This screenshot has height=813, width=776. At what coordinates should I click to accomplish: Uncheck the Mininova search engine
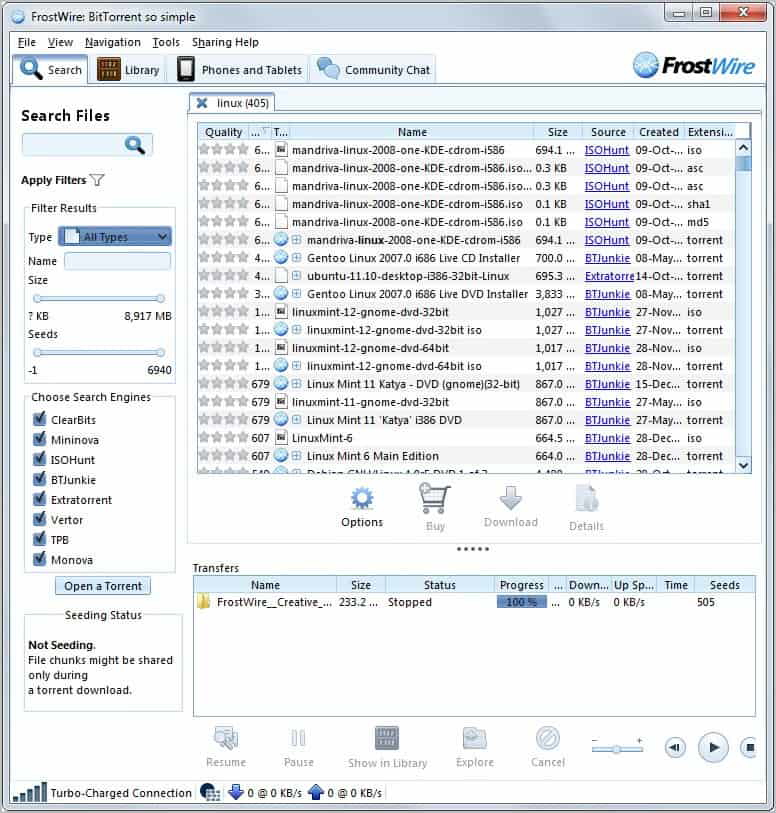[39, 439]
